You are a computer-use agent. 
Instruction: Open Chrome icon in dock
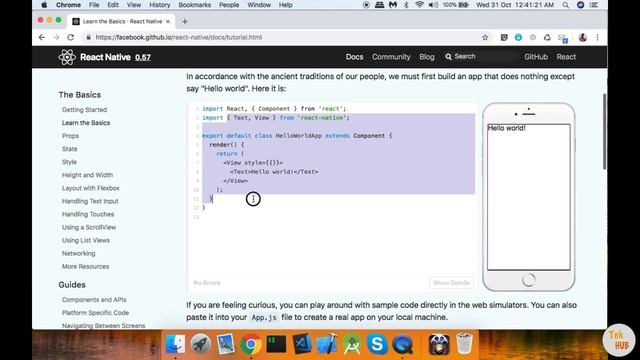coord(251,344)
